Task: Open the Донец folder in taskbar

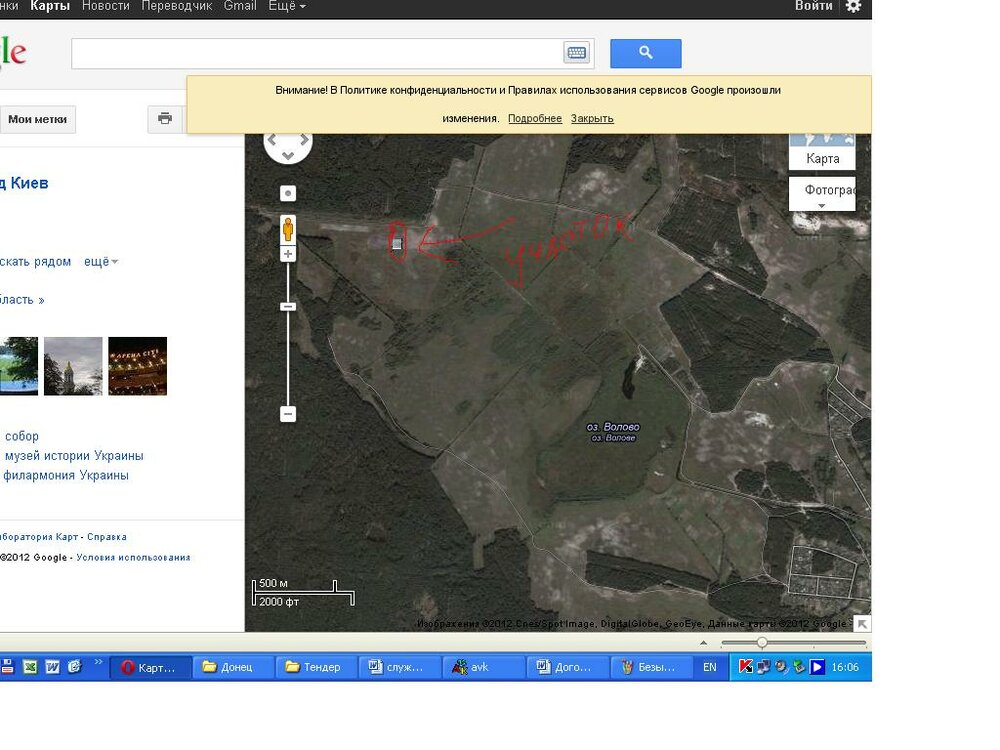Action: [x=233, y=667]
